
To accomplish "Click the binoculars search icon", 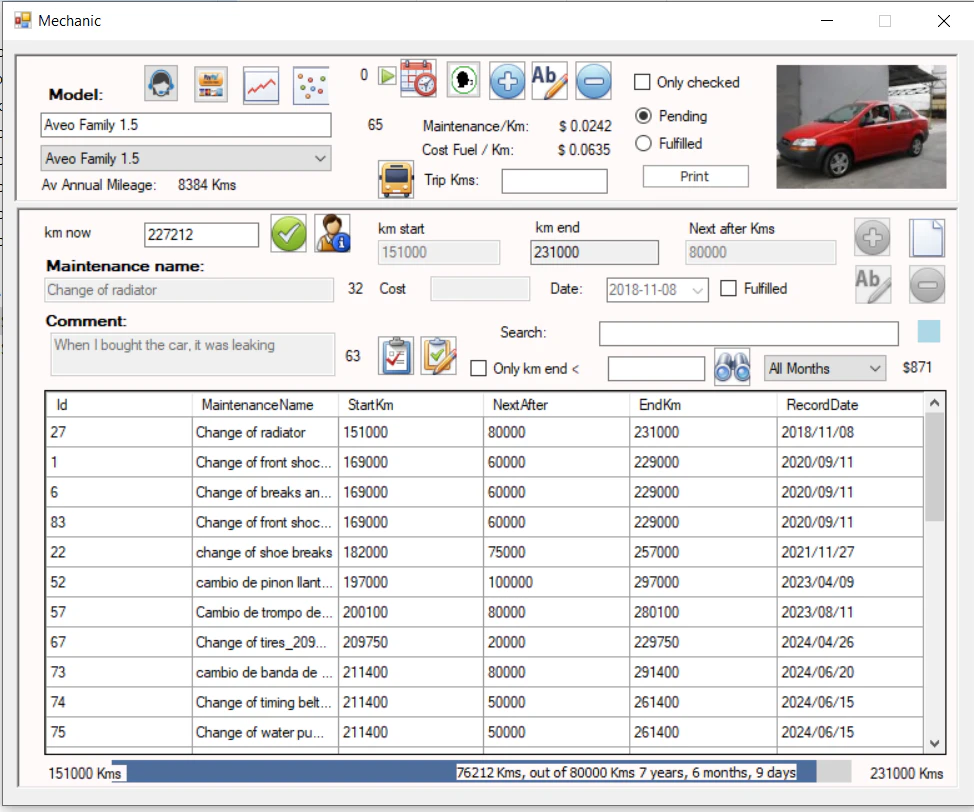I will (732, 367).
